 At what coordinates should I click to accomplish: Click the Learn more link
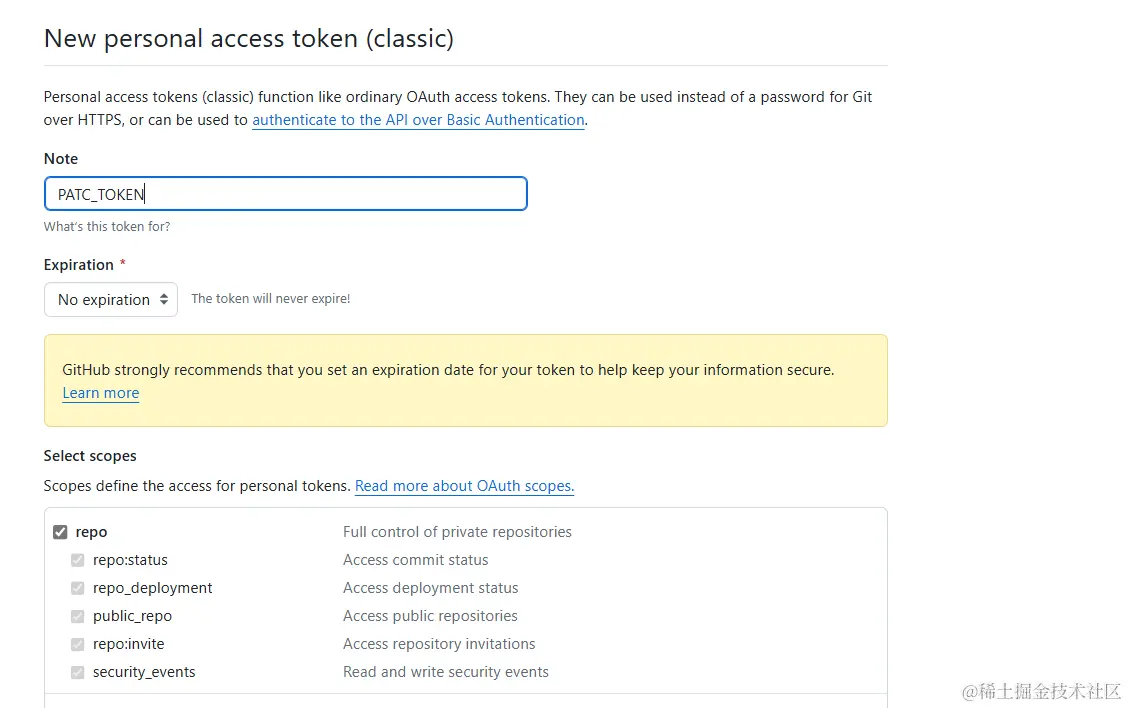point(101,393)
